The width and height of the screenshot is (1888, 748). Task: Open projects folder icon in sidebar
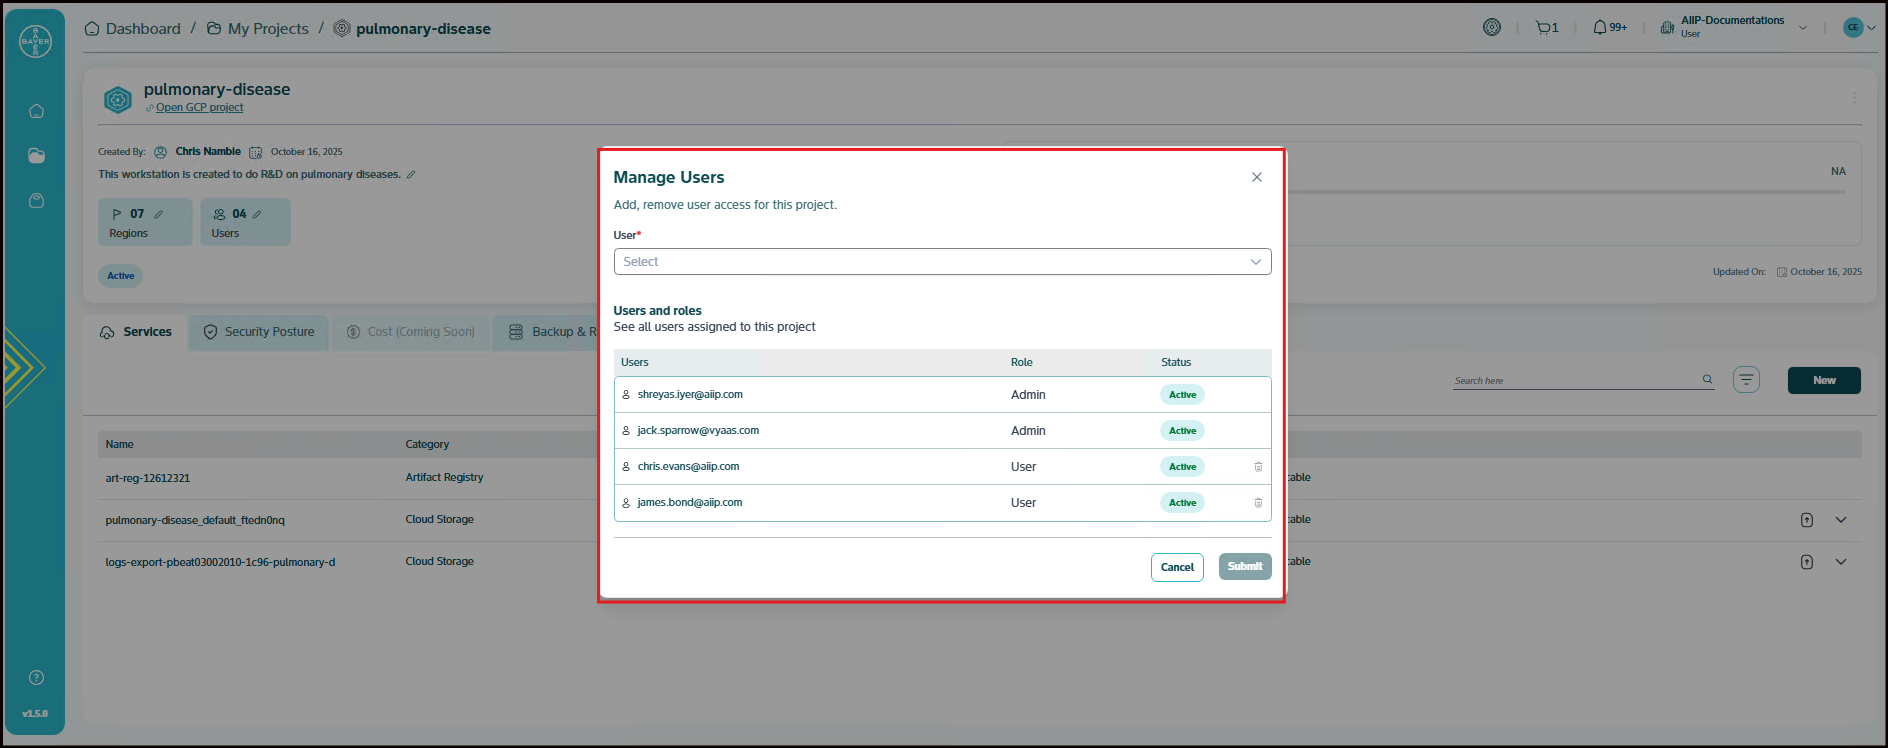tap(36, 156)
